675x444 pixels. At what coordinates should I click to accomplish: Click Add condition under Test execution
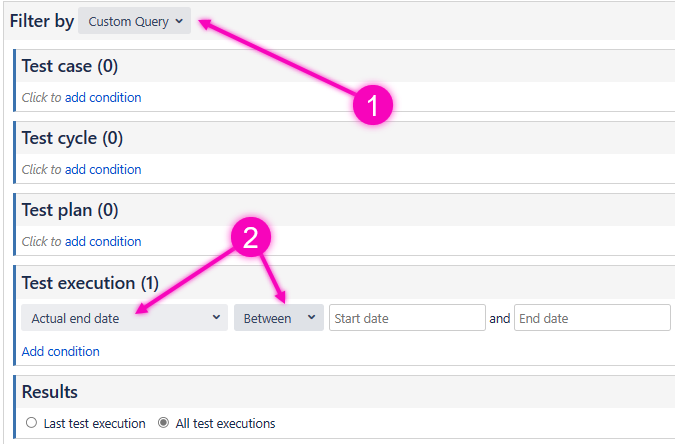pyautogui.click(x=61, y=352)
